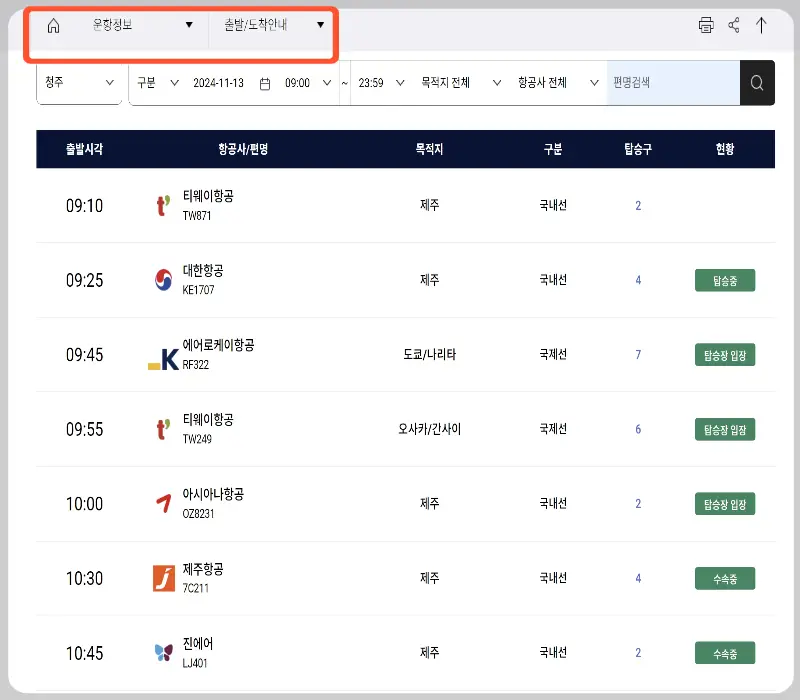Click the 탑승중 status button for KE1707
Screen dimensions: 800x700
pyautogui.click(x=724, y=280)
